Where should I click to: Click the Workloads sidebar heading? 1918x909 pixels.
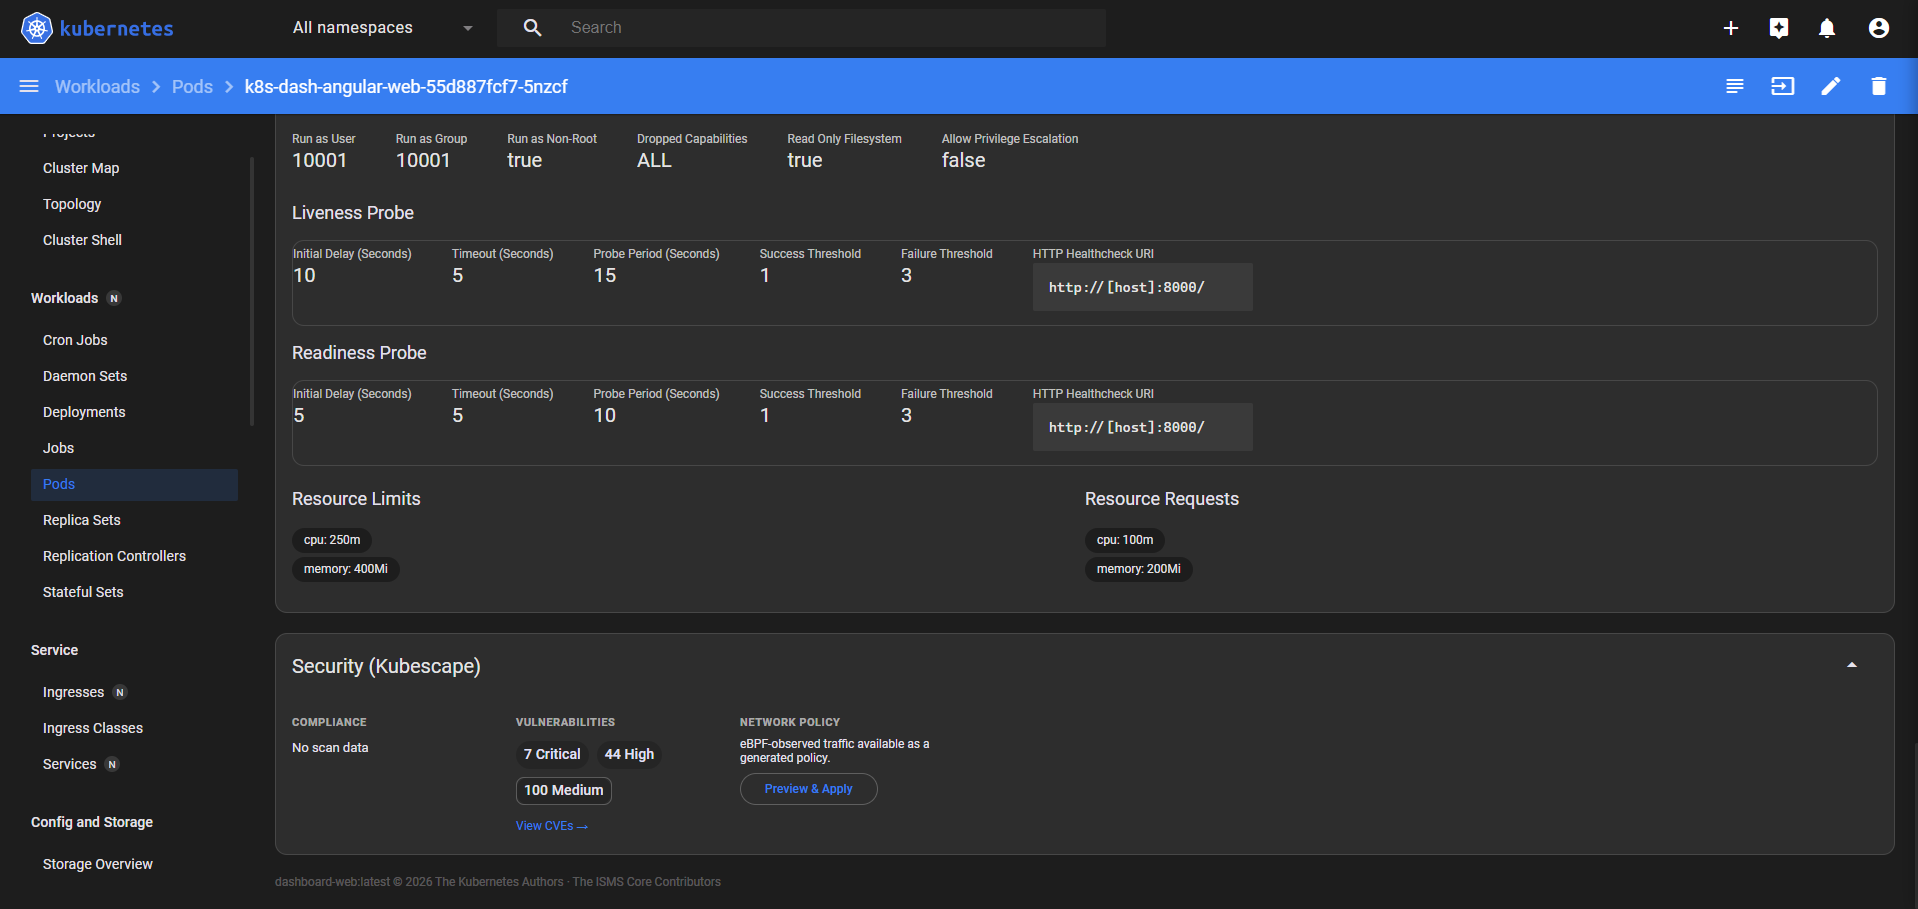coord(64,298)
